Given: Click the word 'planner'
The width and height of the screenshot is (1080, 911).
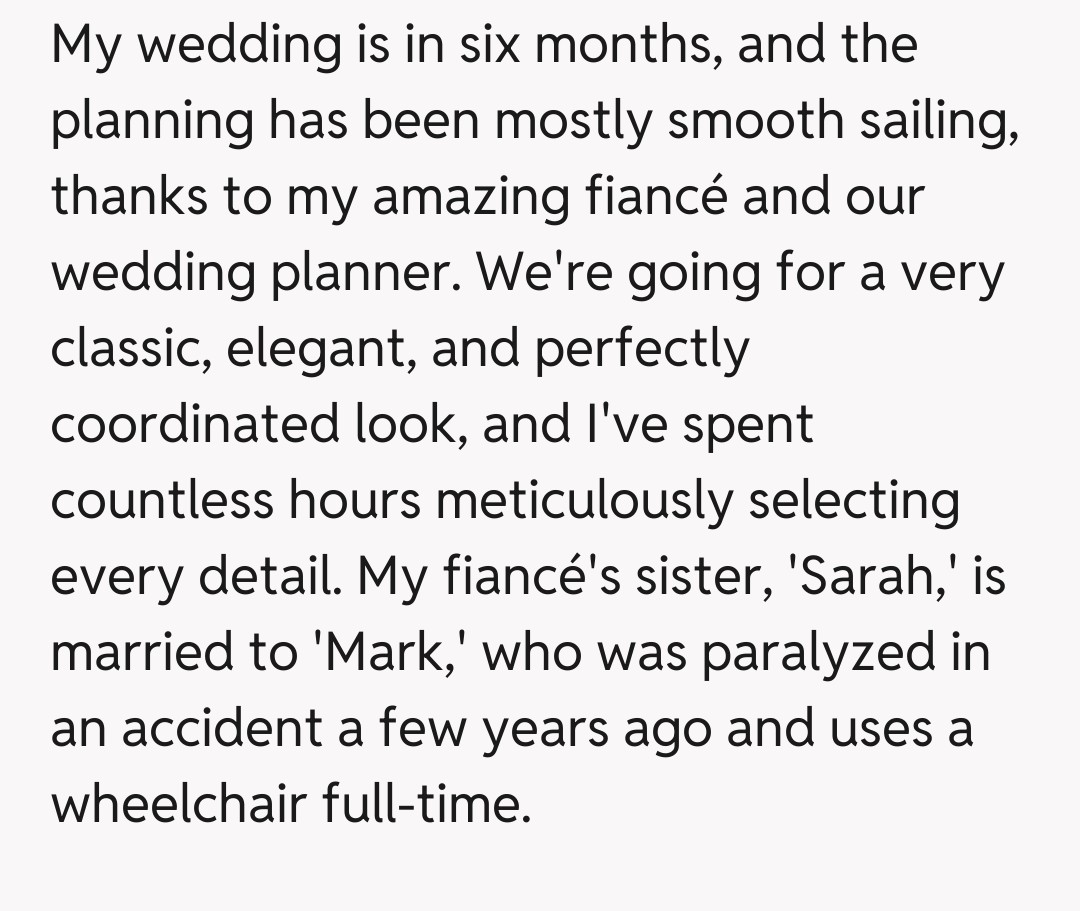Looking at the screenshot, I should pyautogui.click(x=365, y=273).
